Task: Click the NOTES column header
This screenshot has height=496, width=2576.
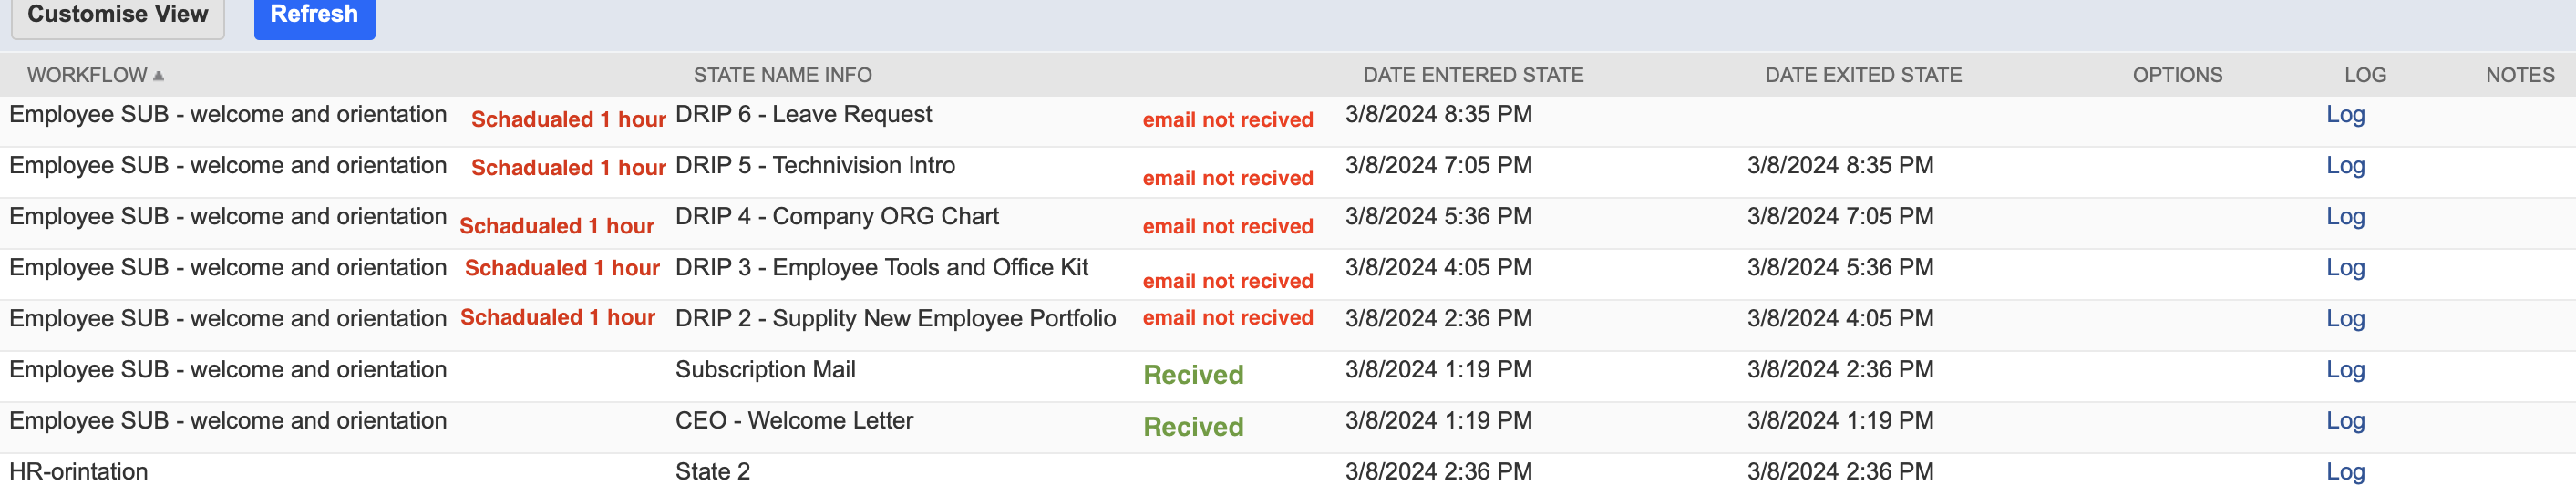Action: 2520,75
